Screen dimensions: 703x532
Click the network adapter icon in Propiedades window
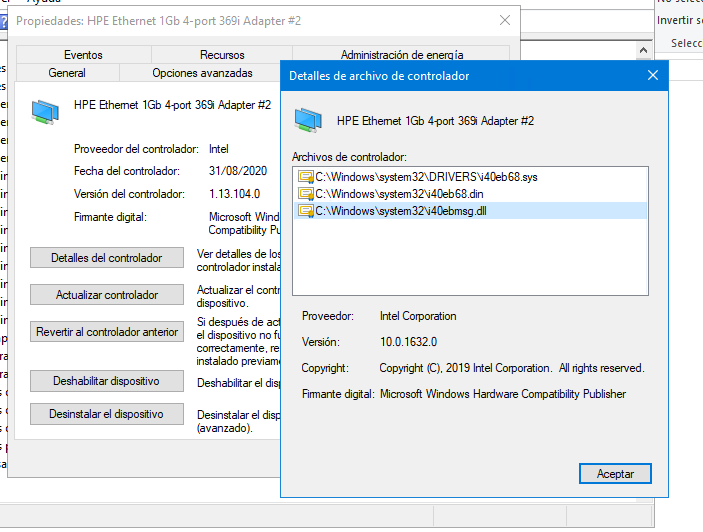click(45, 112)
